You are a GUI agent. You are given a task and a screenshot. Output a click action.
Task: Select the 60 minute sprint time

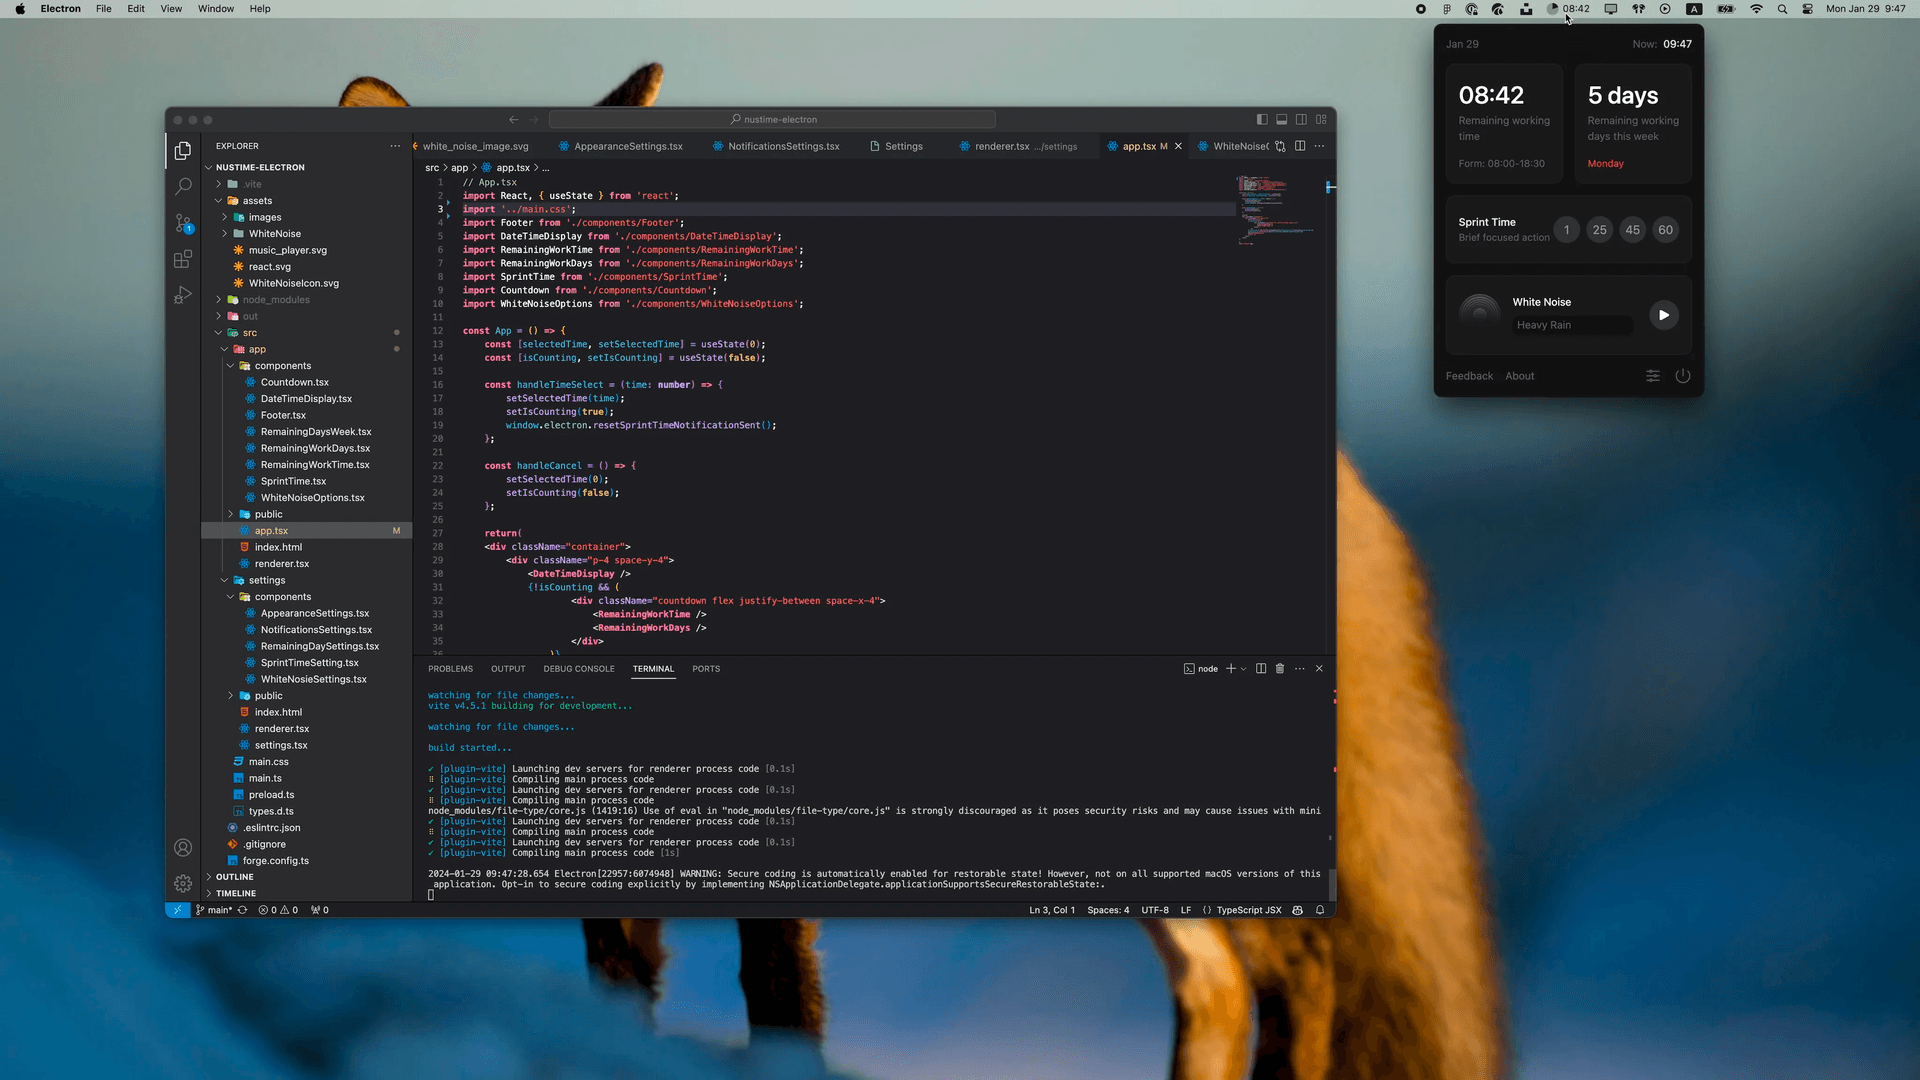pyautogui.click(x=1665, y=230)
